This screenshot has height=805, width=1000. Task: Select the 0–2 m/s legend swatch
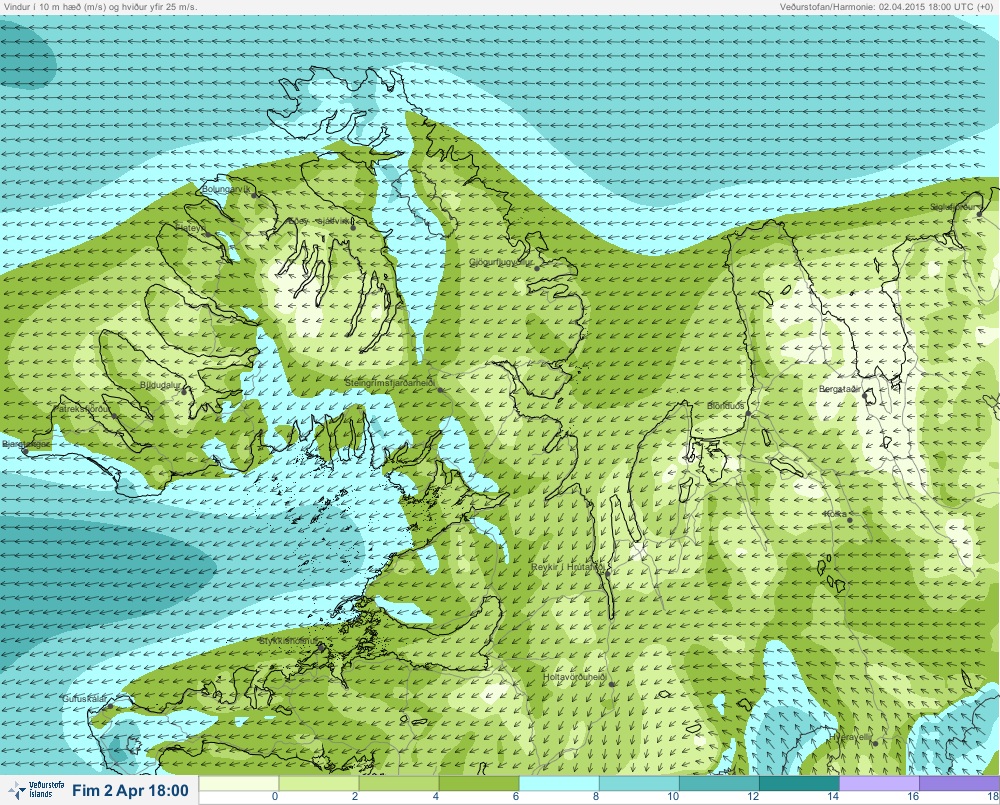(x=319, y=783)
